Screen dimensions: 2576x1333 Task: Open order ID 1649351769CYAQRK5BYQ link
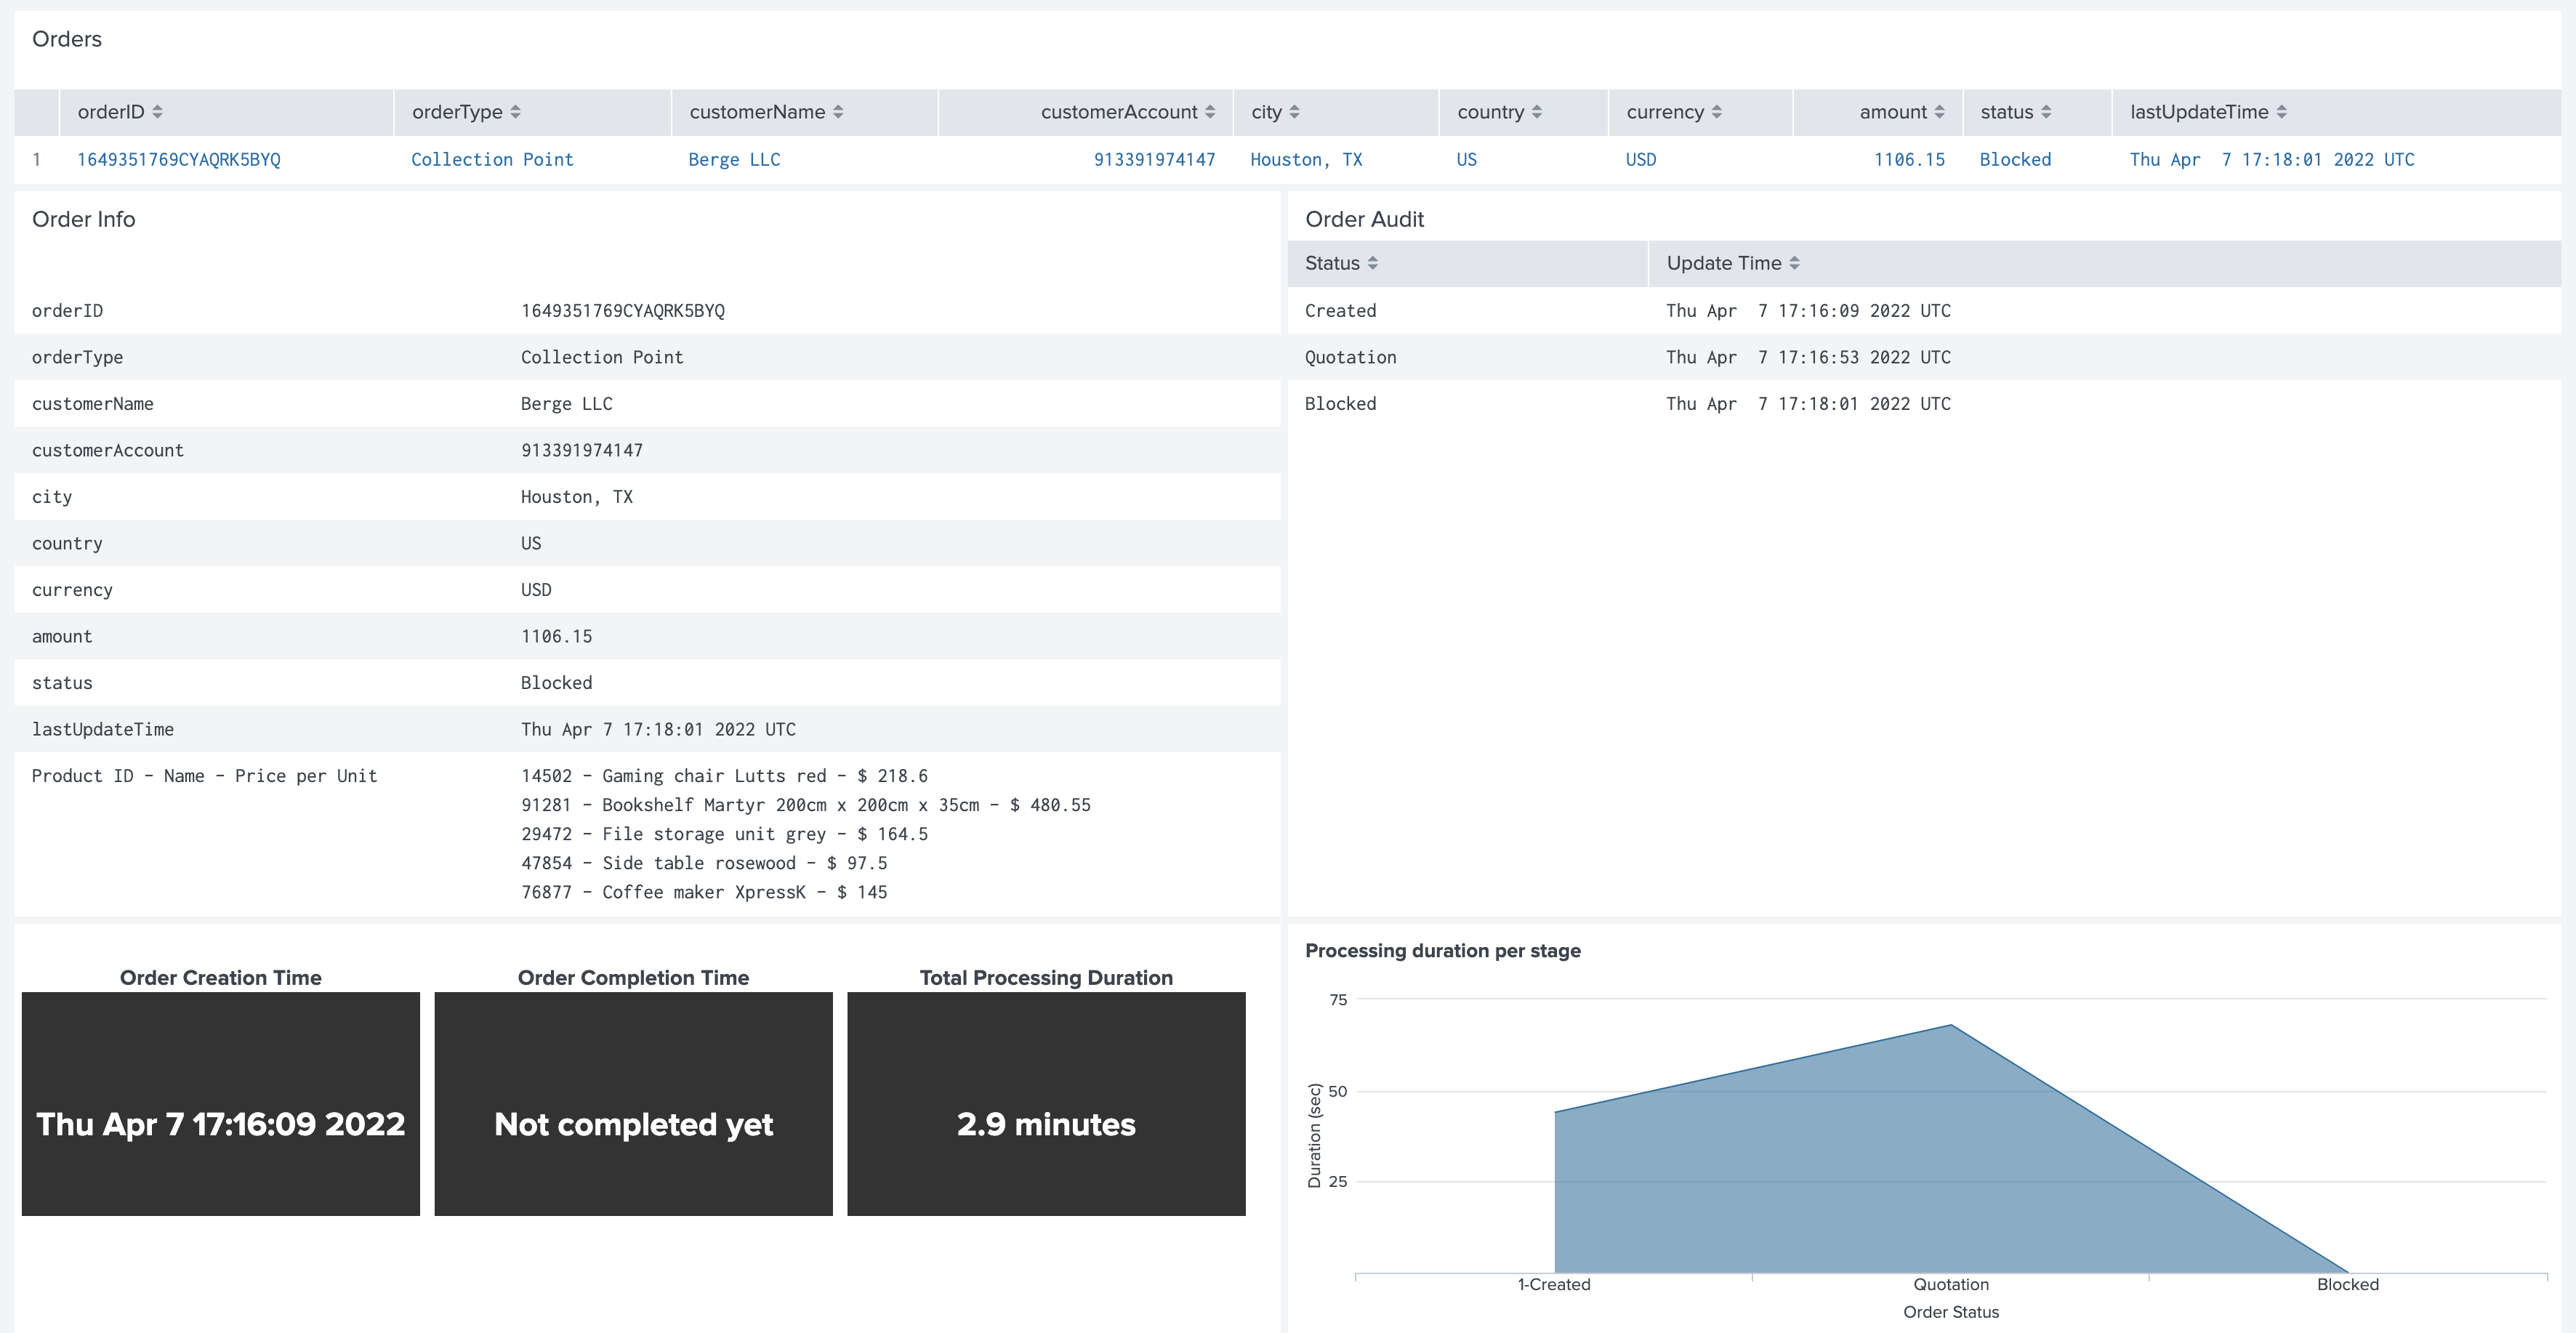click(x=179, y=160)
